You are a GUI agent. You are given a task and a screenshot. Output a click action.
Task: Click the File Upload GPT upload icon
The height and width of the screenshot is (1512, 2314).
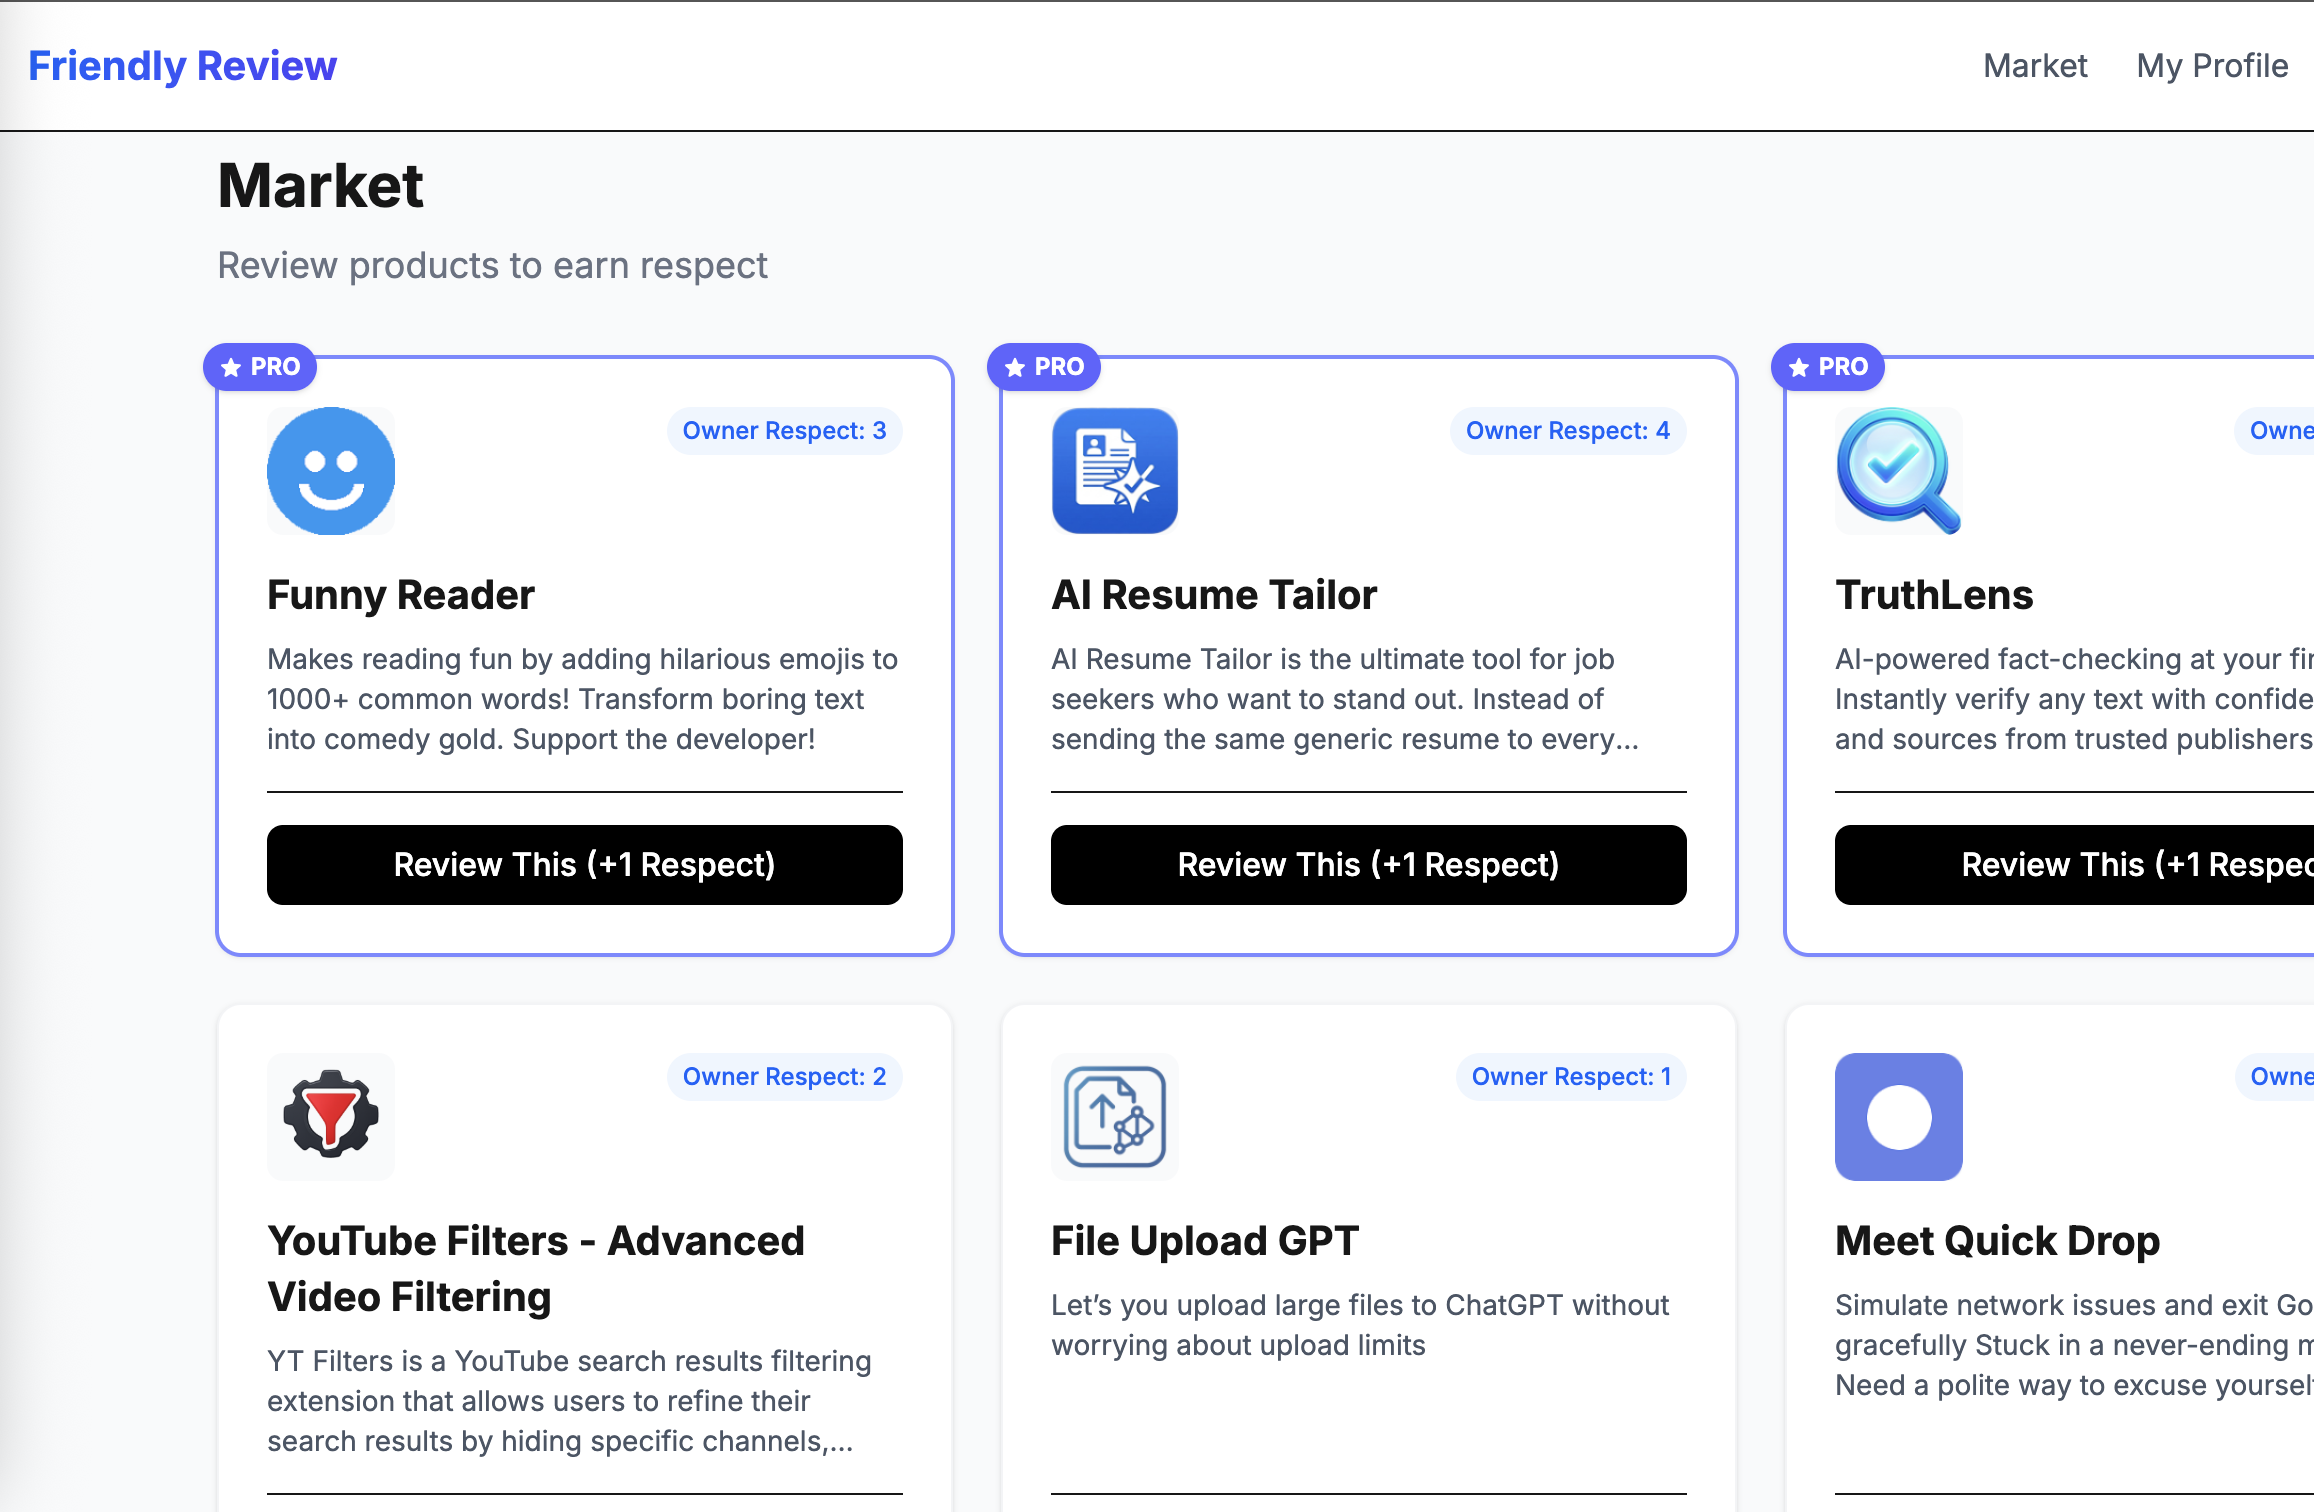1114,1117
